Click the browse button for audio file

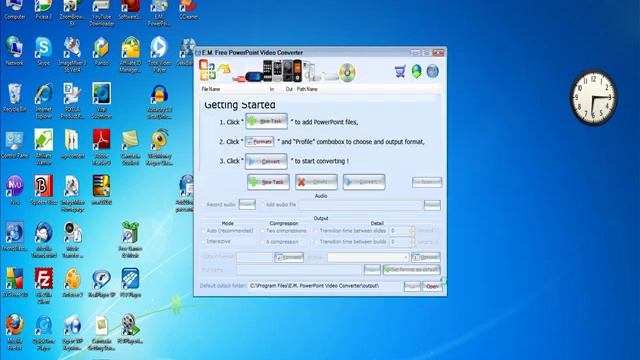(x=432, y=205)
